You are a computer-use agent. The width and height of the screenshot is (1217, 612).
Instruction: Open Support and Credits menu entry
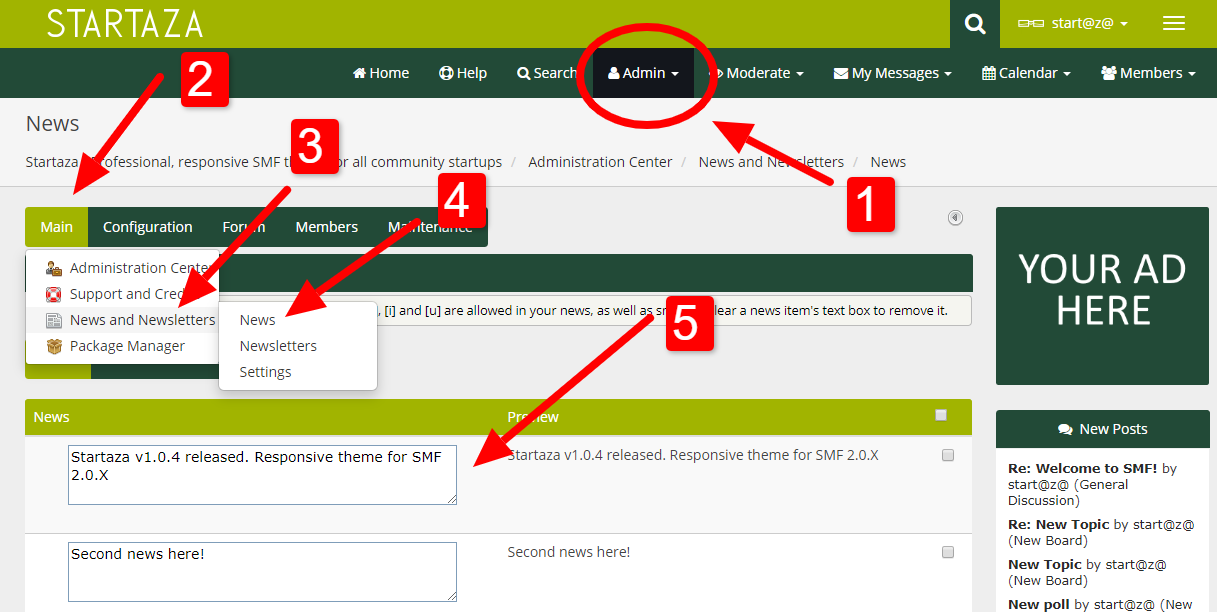pyautogui.click(x=122, y=294)
